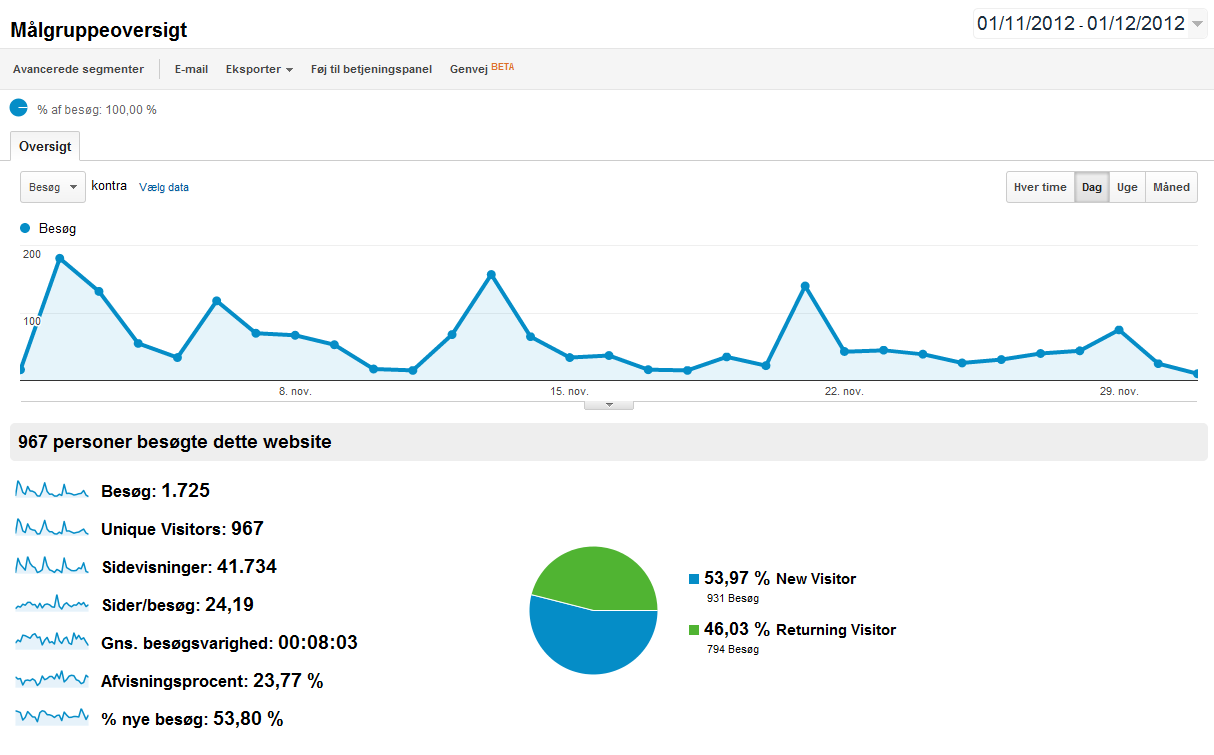The height and width of the screenshot is (755, 1214).
Task: Click the Besøg sparkline icon
Action: pos(52,490)
